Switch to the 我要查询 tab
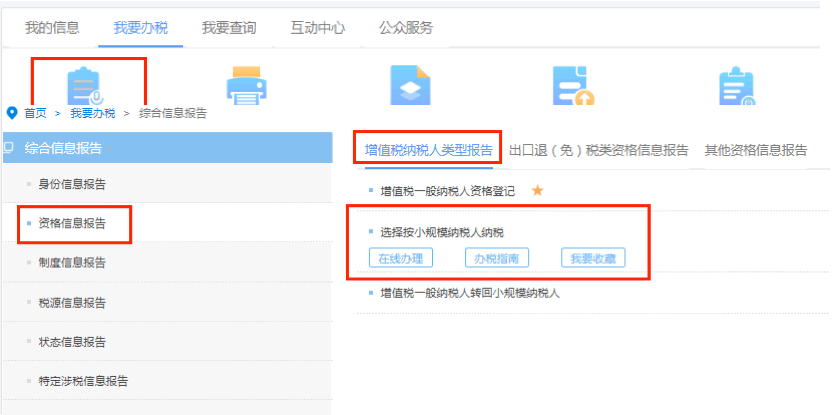The width and height of the screenshot is (835, 415). click(x=230, y=28)
